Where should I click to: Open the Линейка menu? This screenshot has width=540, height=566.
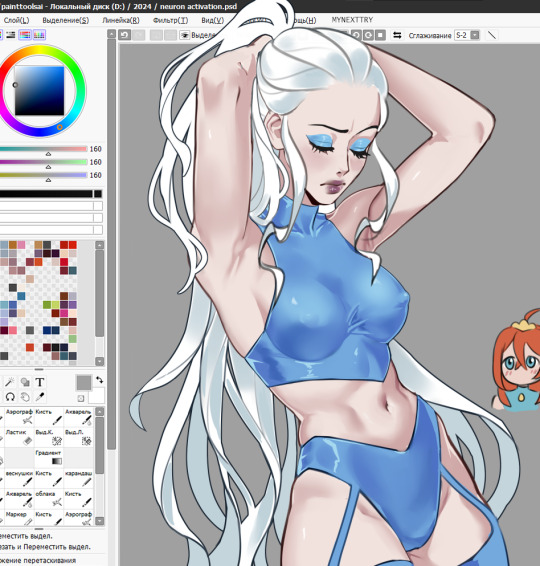coord(121,20)
